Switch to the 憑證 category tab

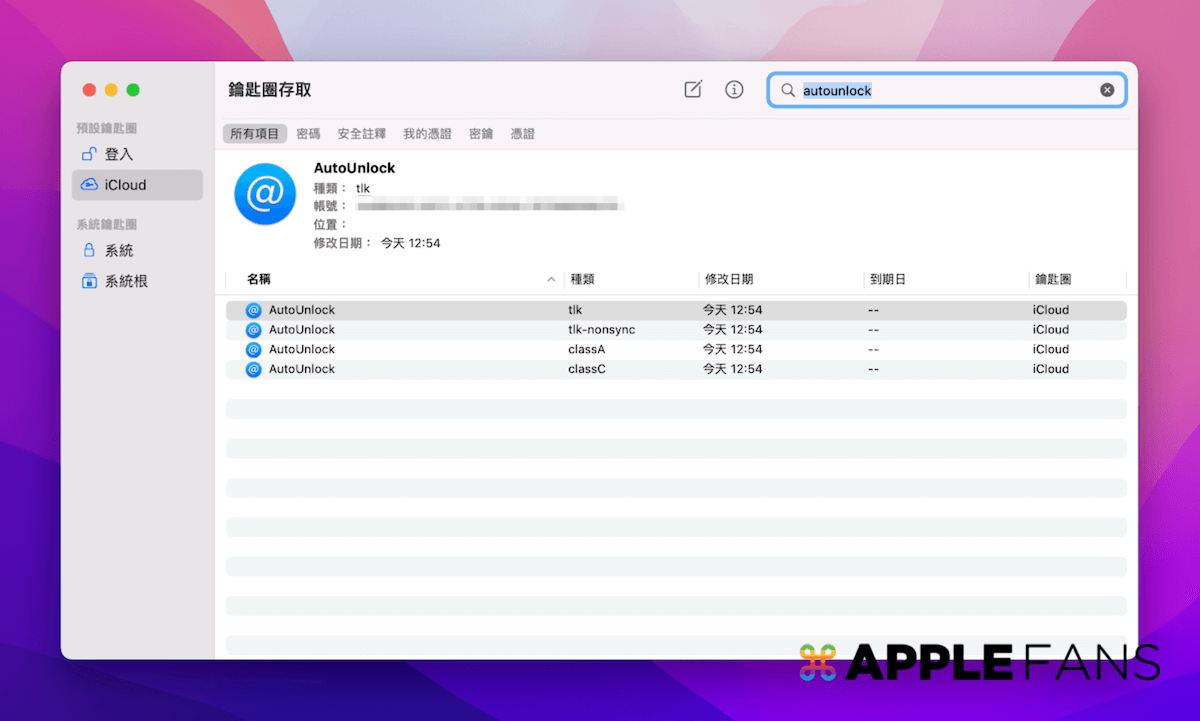[x=523, y=133]
